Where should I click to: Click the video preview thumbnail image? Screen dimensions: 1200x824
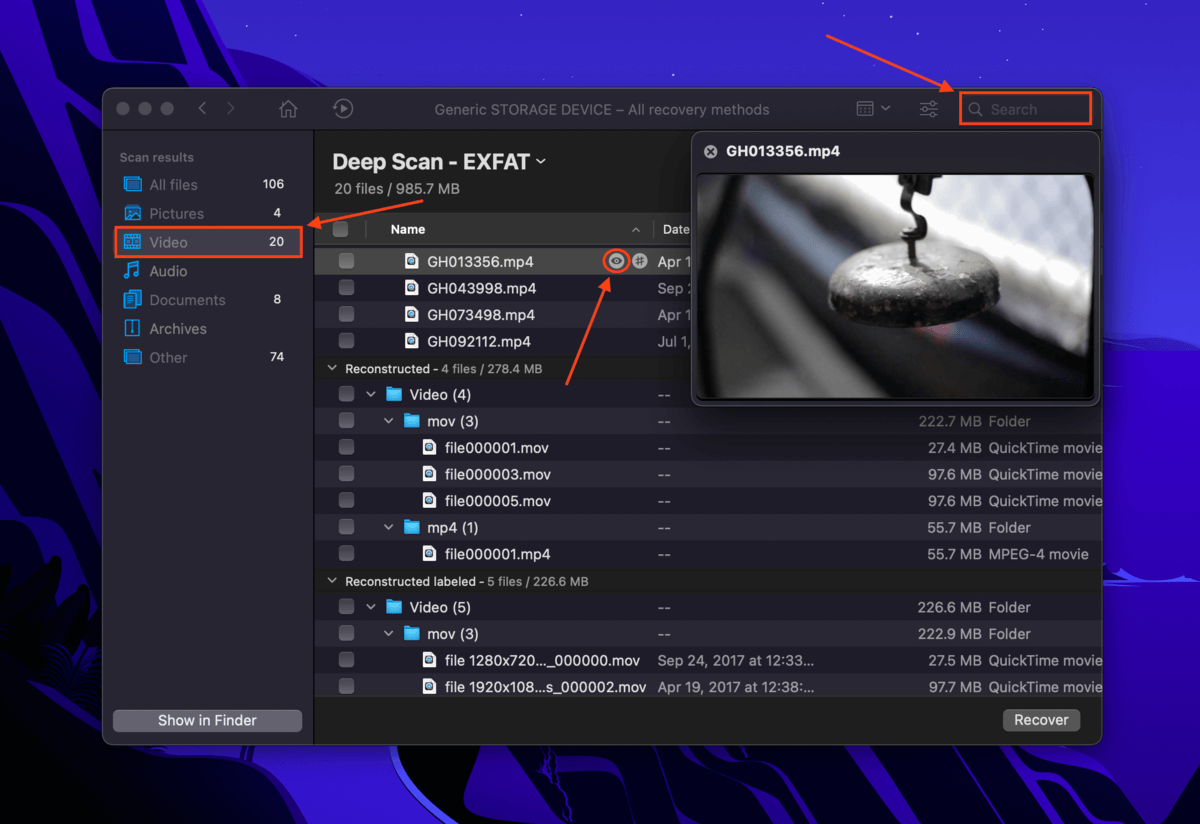895,286
